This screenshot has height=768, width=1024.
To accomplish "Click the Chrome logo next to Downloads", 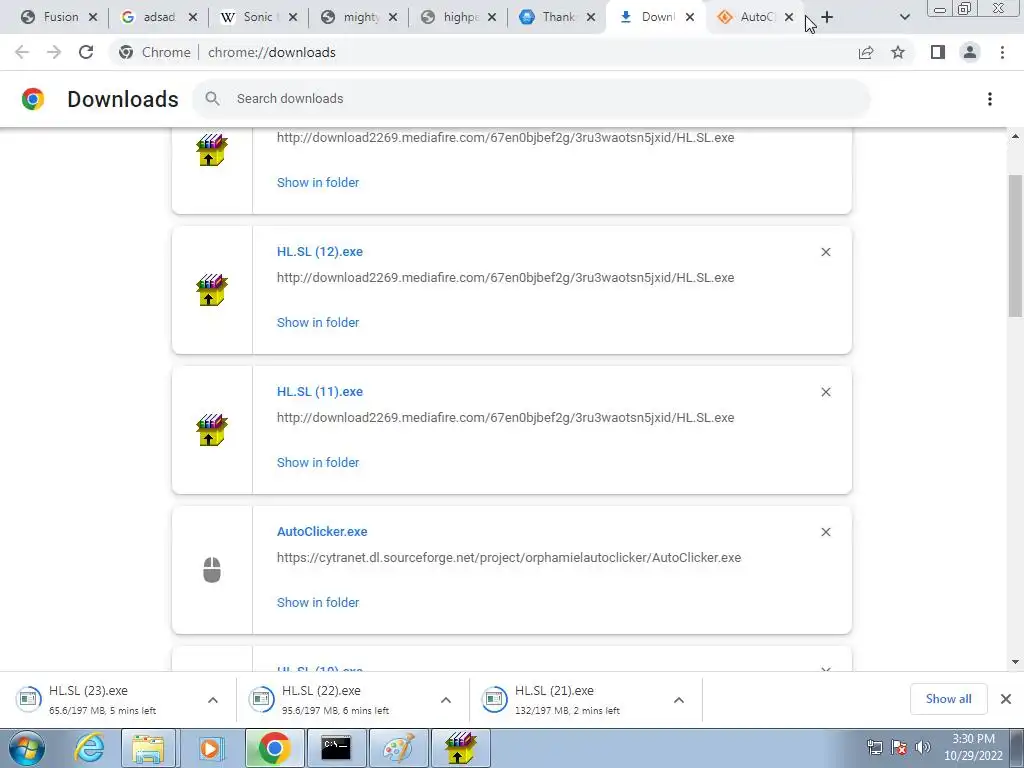I will click(x=33, y=99).
